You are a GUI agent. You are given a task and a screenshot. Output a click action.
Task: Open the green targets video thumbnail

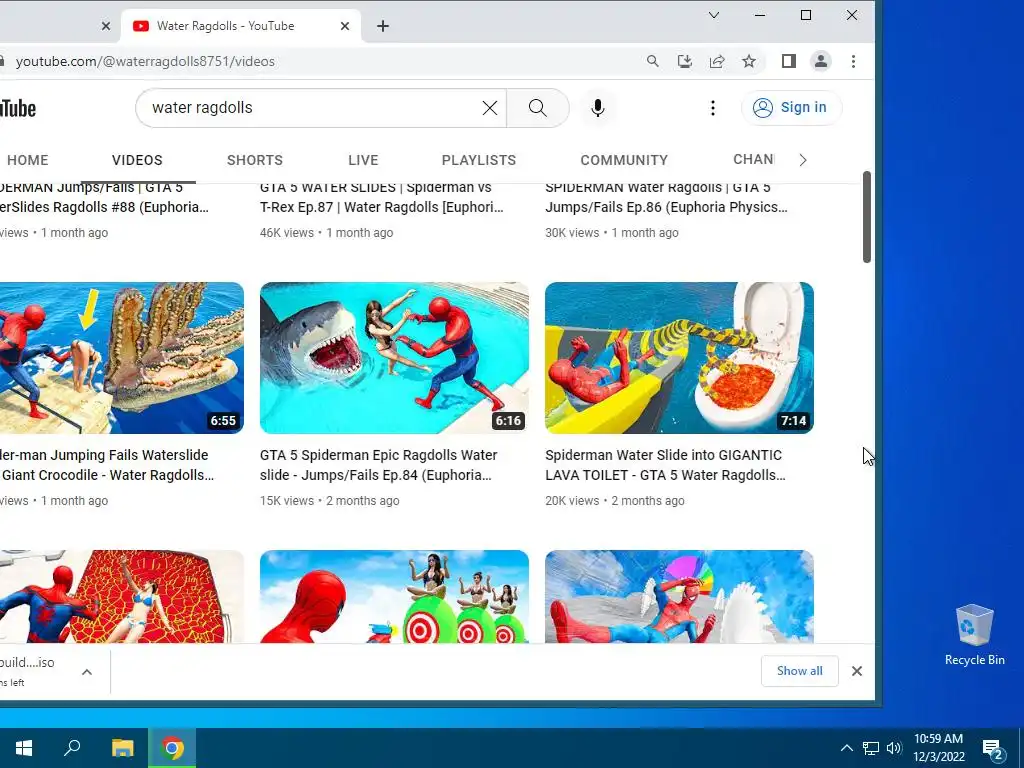[x=394, y=596]
